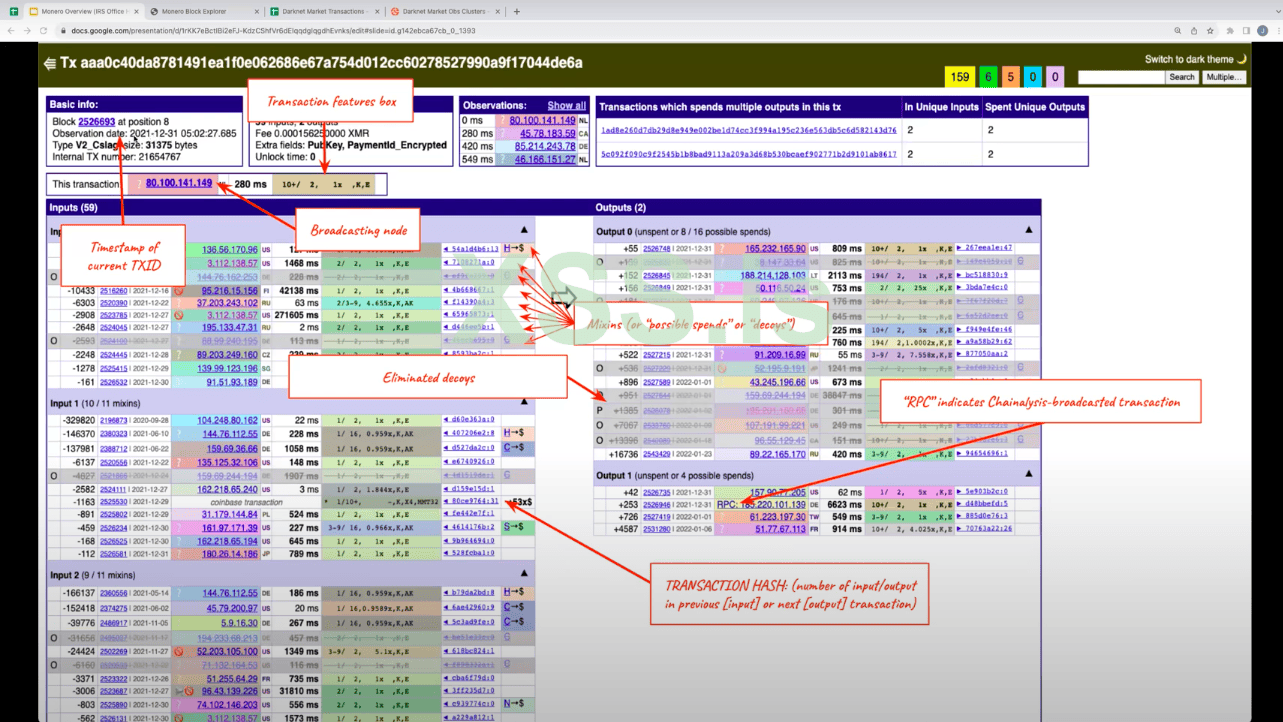This screenshot has height=722, width=1283.
Task: Open transaction 1ad8e260d7db29d8 hash link
Action: pyautogui.click(x=748, y=130)
